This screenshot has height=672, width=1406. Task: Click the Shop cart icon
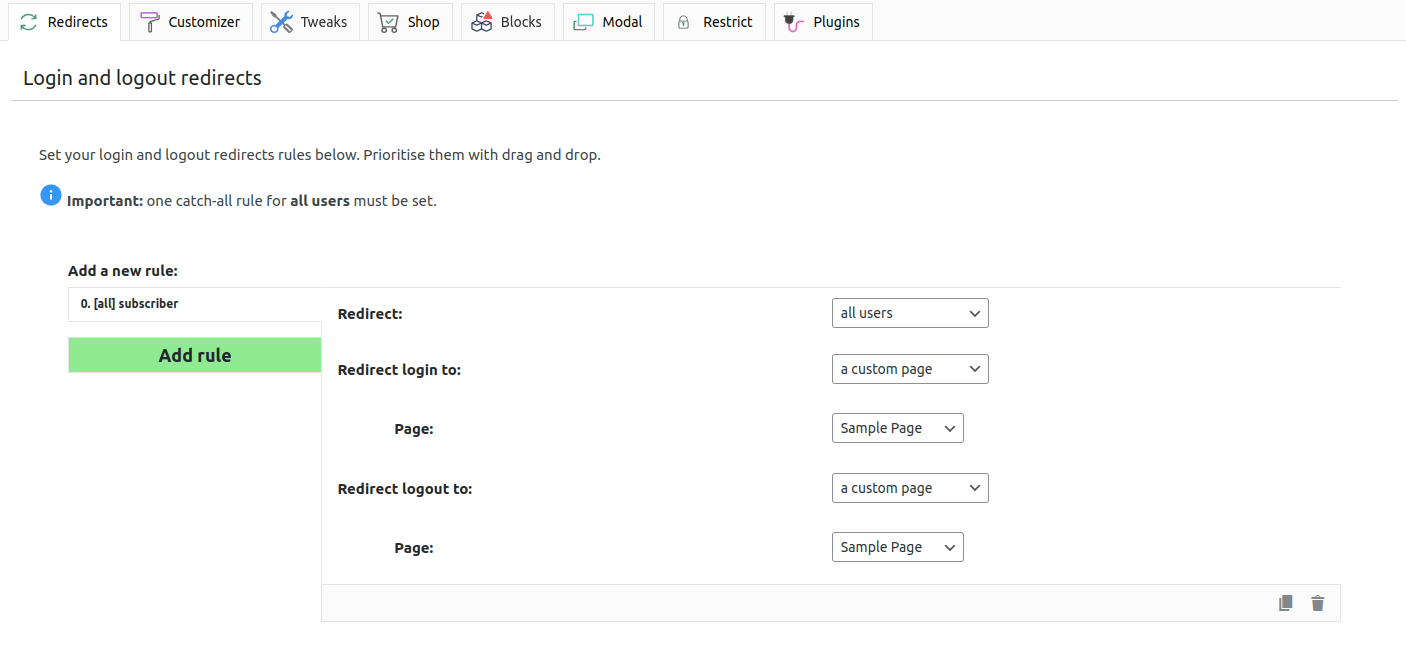(x=388, y=22)
